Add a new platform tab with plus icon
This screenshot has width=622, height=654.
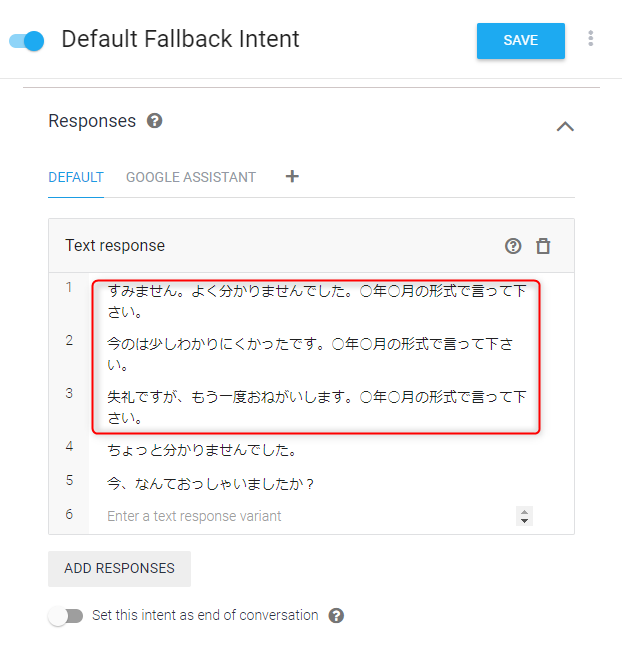point(292,176)
